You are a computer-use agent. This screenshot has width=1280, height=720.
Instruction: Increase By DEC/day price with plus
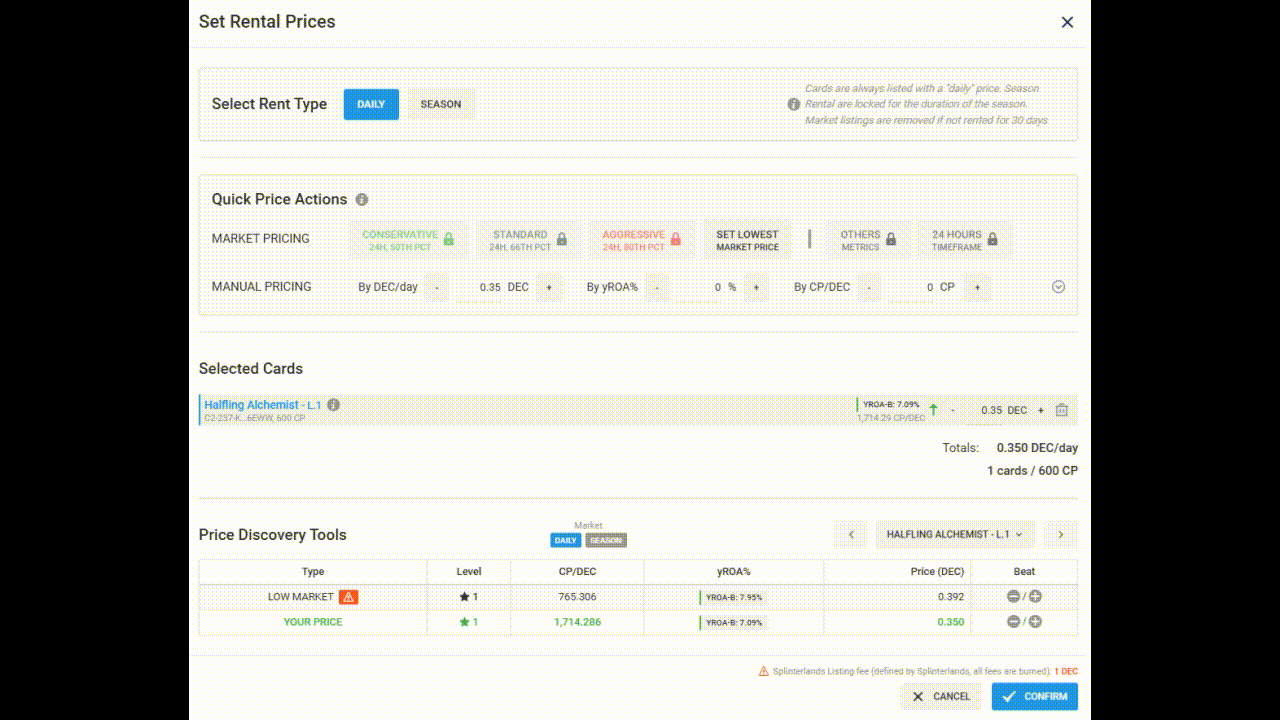[548, 287]
